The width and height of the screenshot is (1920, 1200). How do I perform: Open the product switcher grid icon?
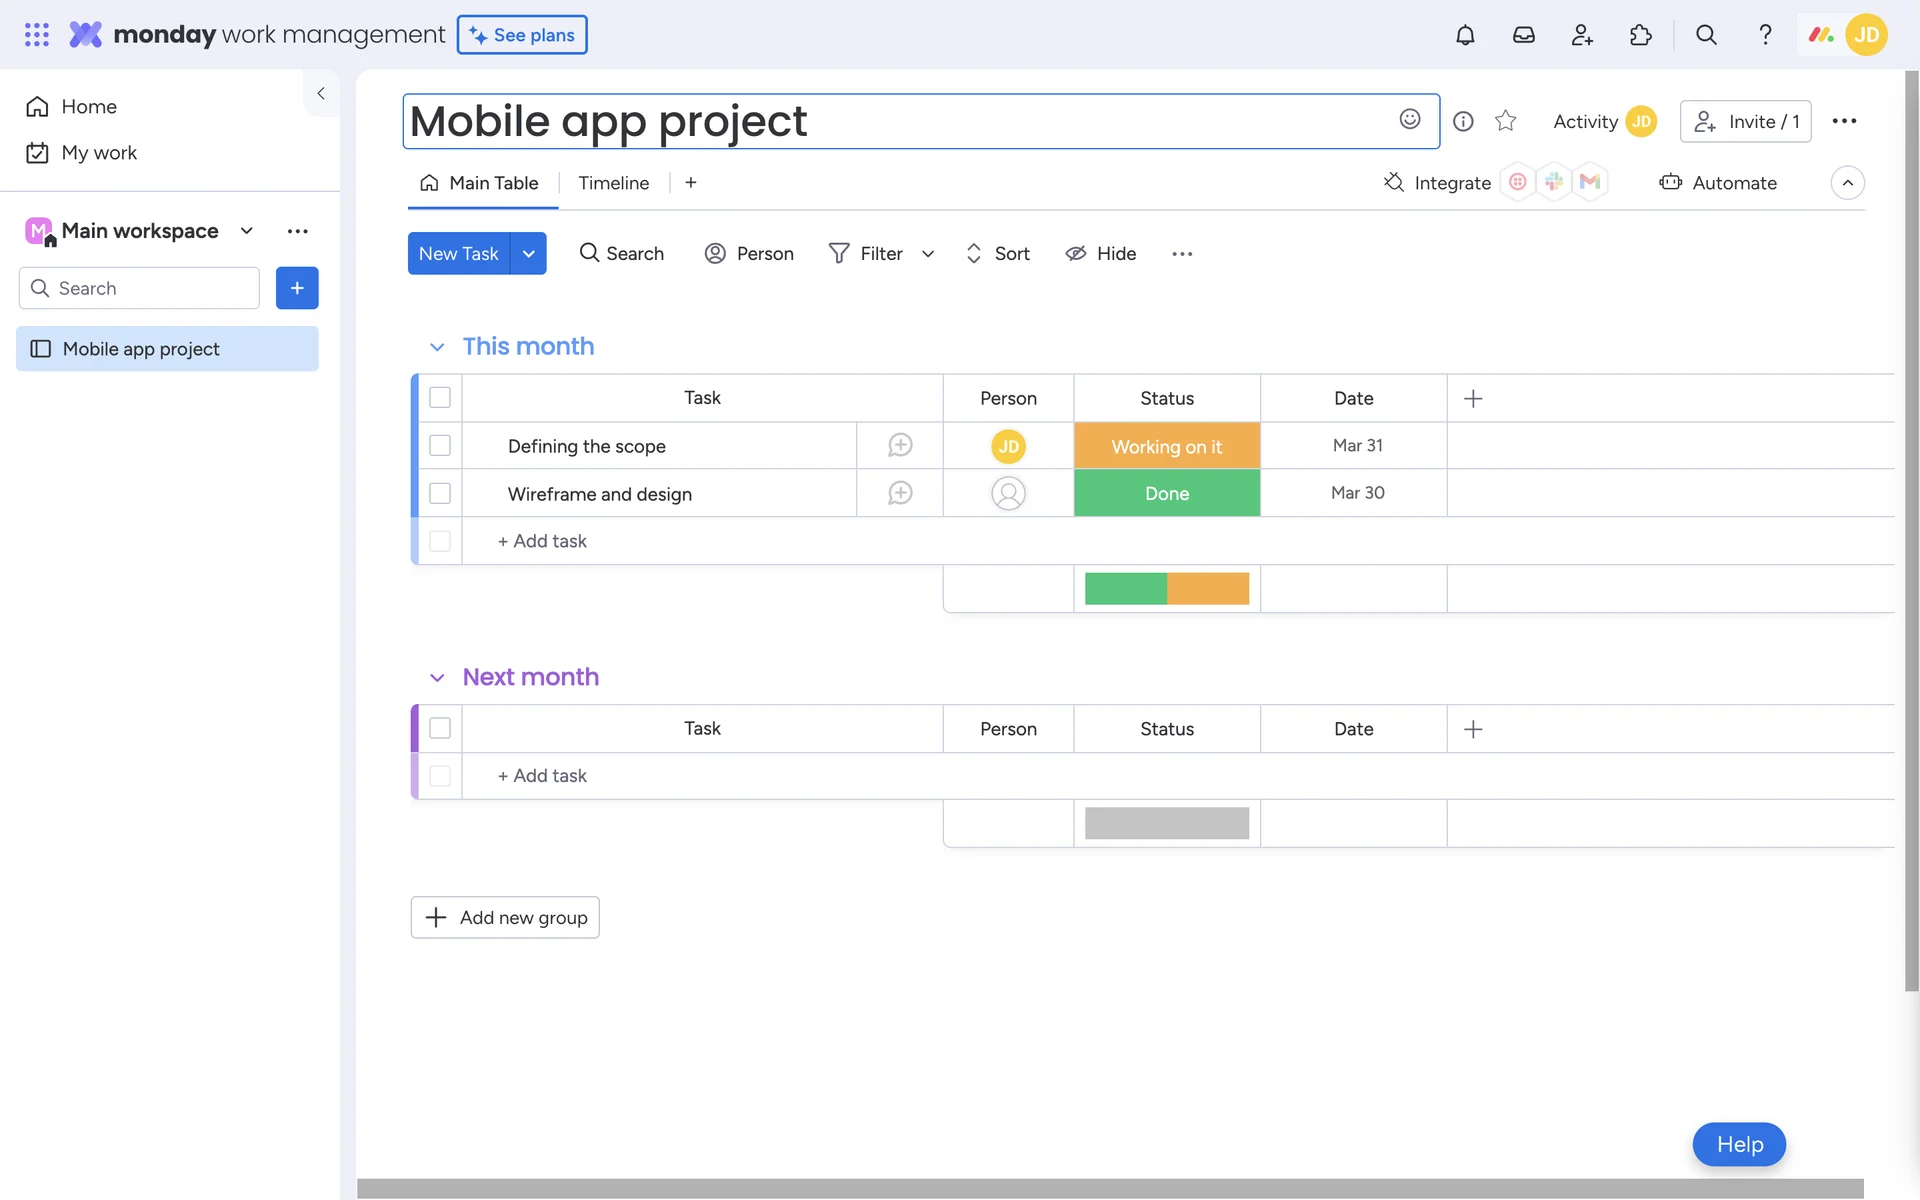[x=37, y=35]
